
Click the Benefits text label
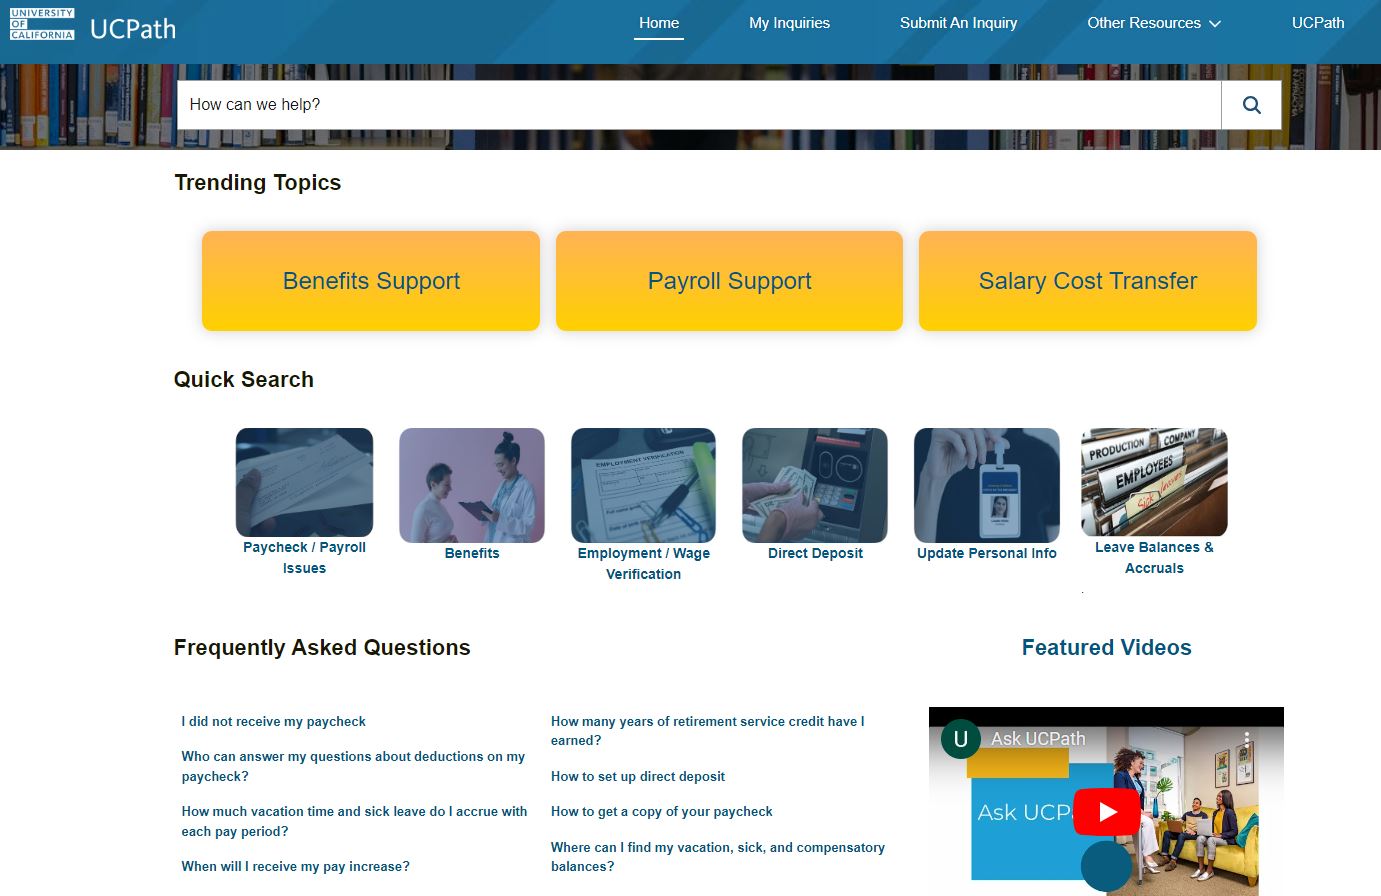pos(472,553)
